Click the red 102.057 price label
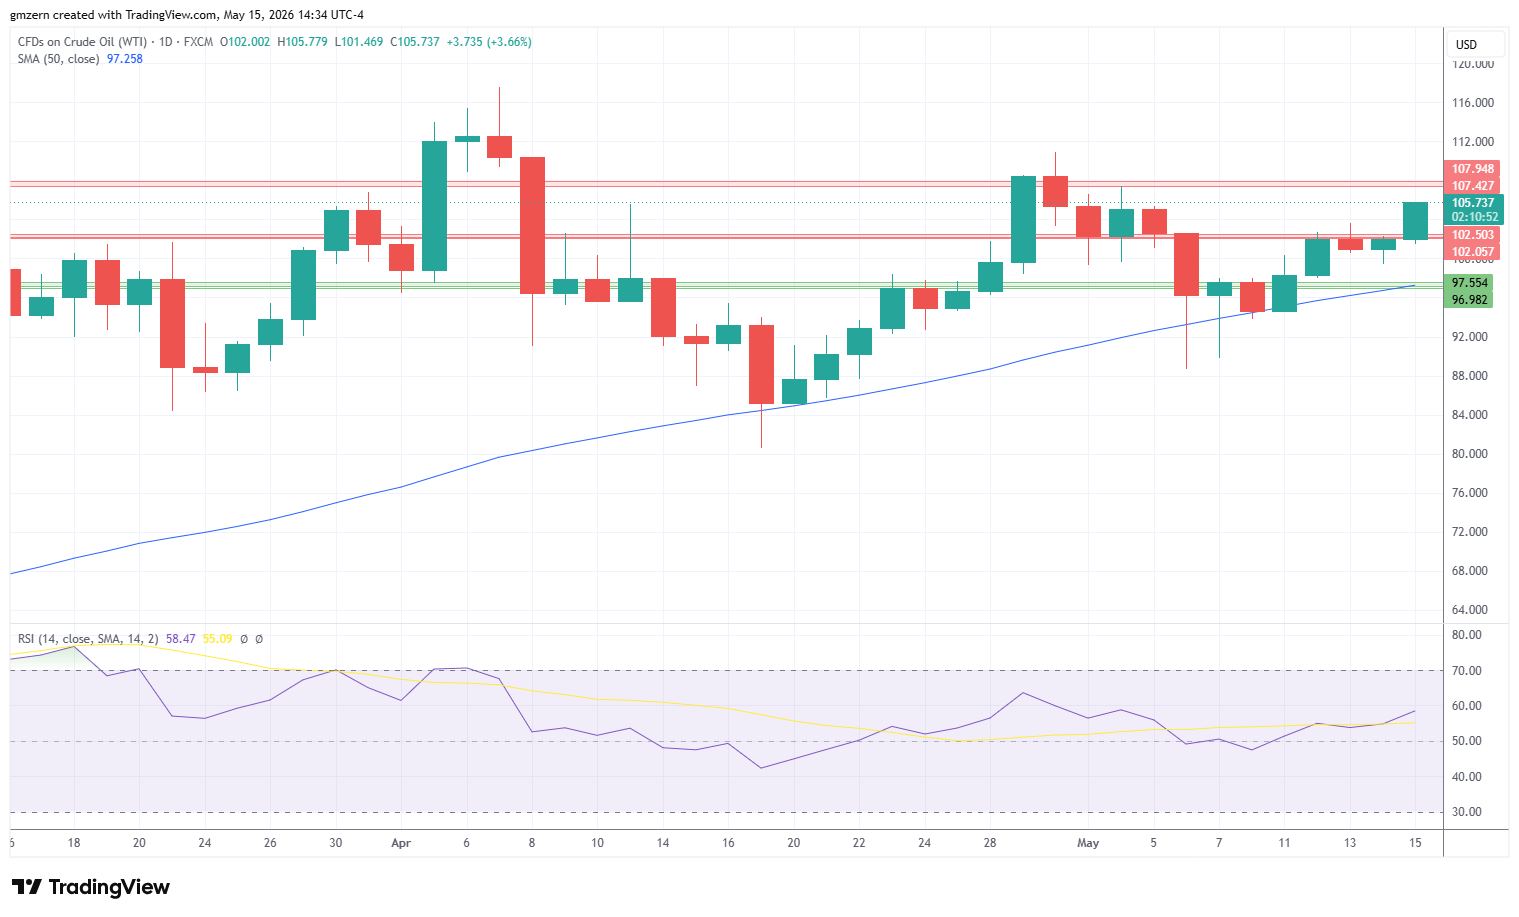 1472,252
